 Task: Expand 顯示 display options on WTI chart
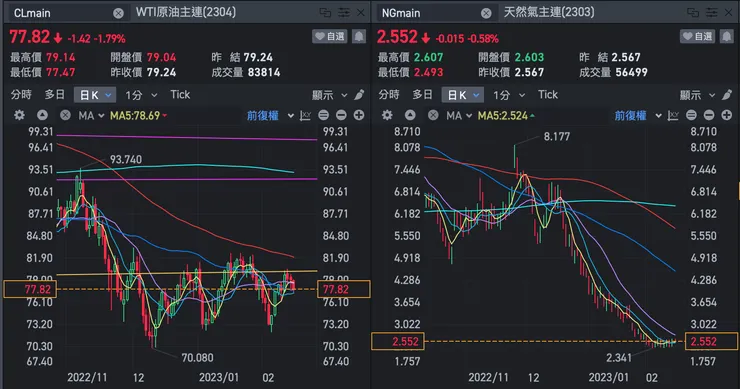[x=329, y=95]
